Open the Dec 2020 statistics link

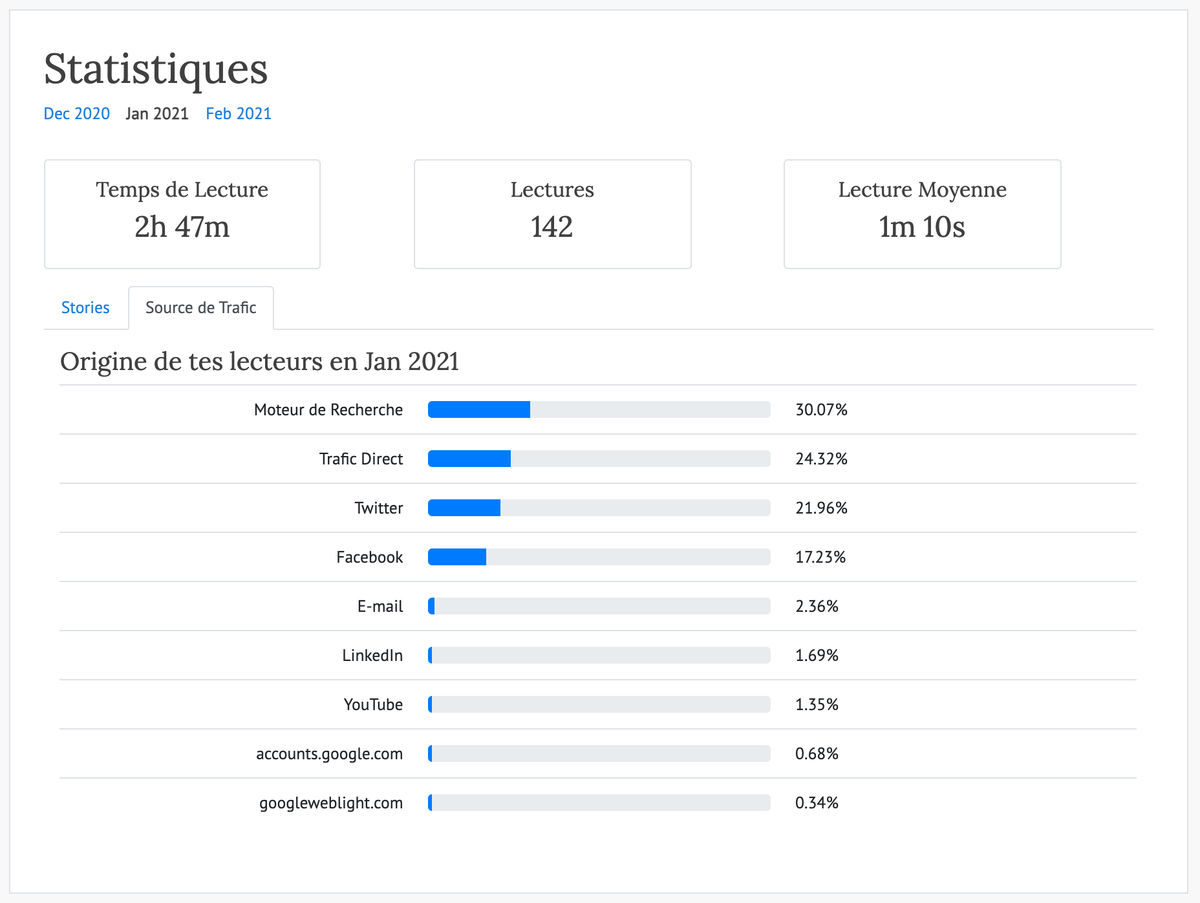tap(77, 114)
